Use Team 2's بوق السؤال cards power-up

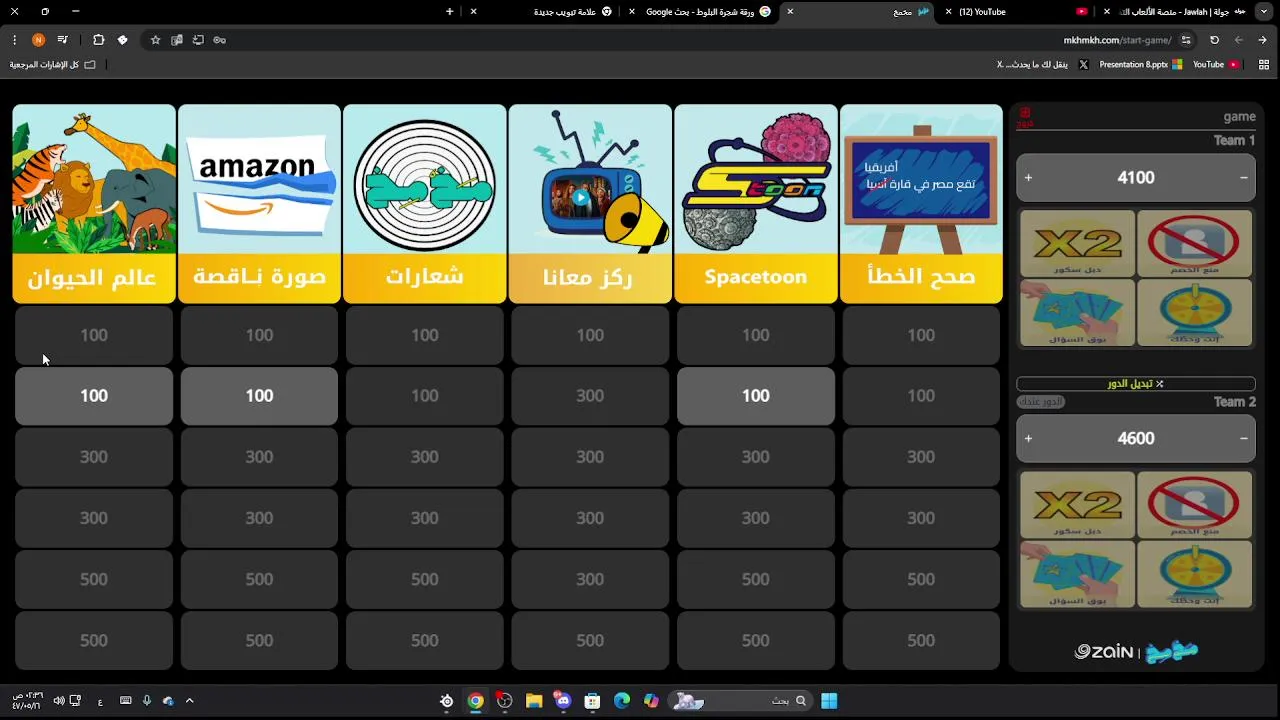1077,575
